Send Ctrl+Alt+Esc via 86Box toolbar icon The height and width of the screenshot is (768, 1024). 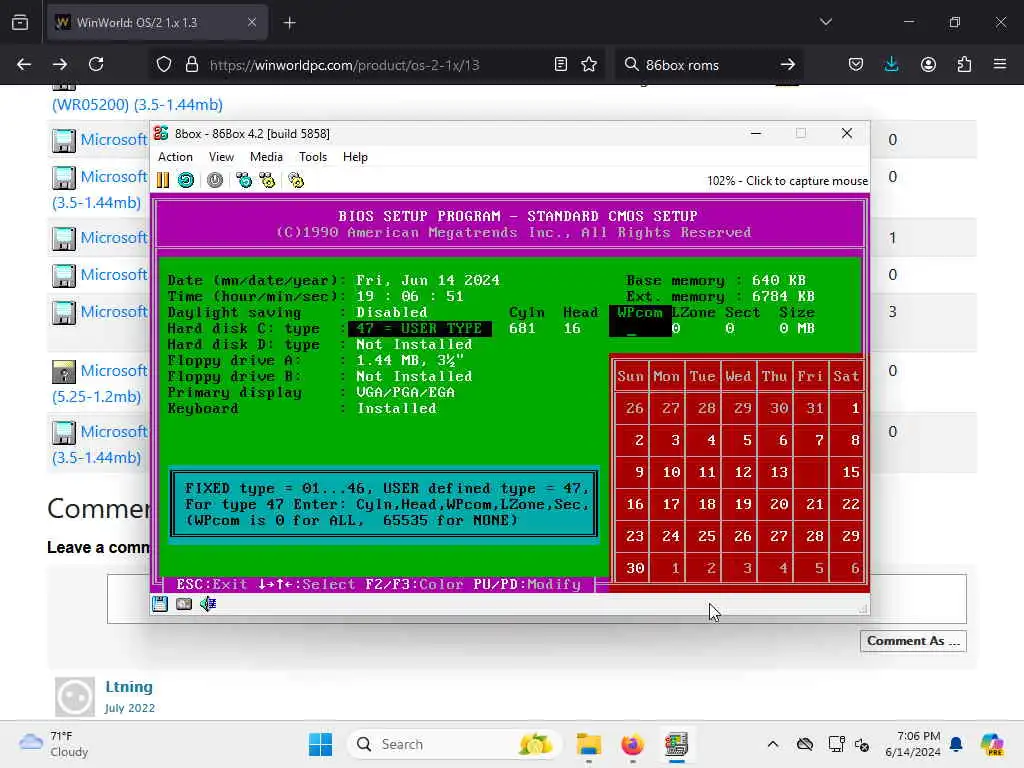pos(267,180)
